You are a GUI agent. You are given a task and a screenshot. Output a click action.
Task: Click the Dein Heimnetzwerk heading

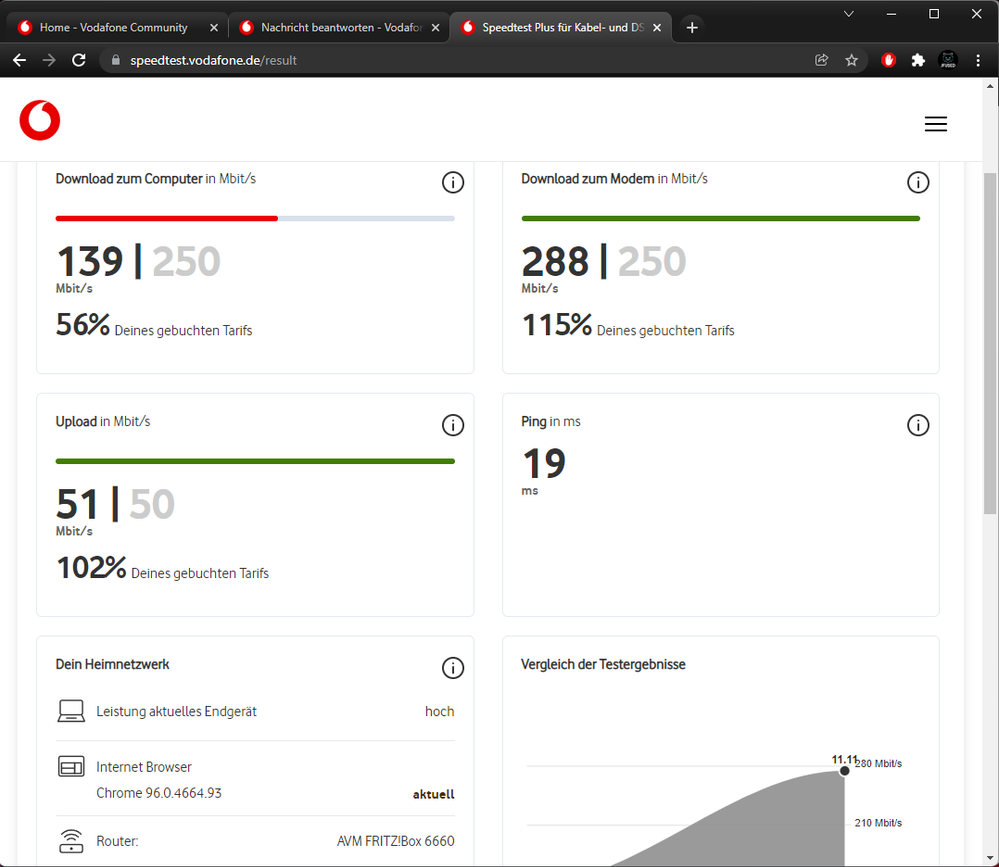click(112, 664)
